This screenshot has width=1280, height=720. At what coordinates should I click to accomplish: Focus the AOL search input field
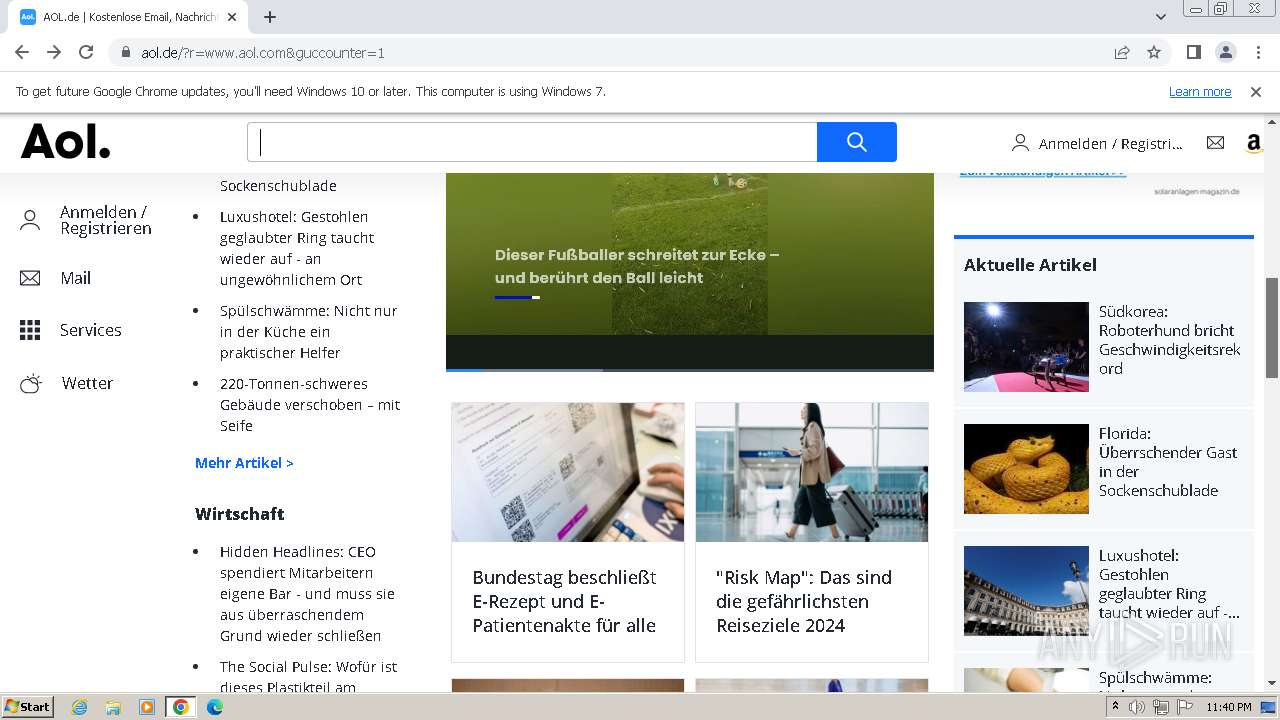[532, 142]
